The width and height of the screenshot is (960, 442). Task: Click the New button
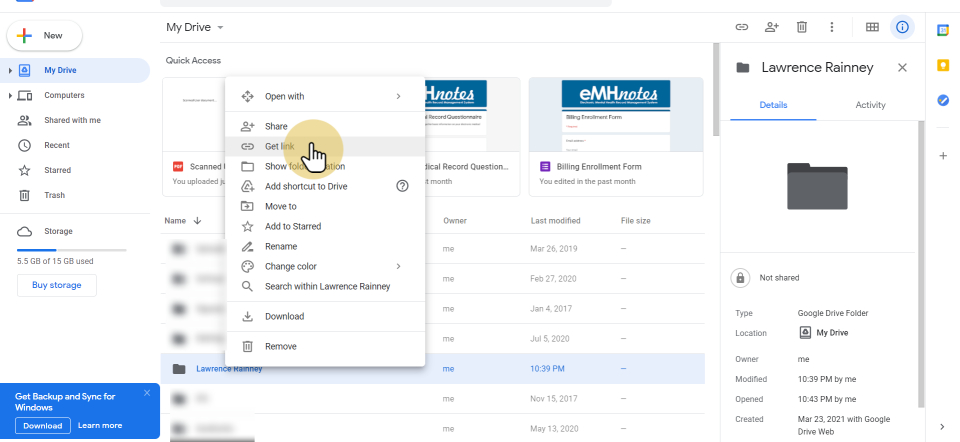45,36
